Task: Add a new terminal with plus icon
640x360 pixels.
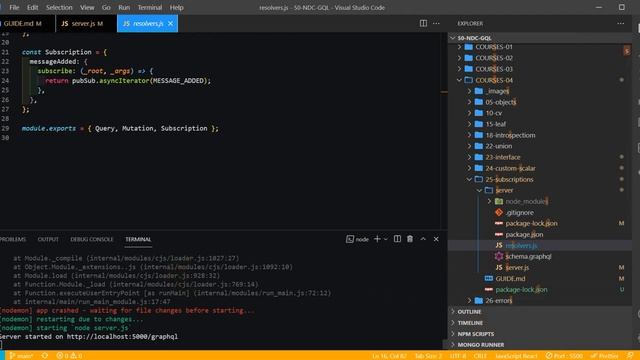Action: [x=377, y=239]
